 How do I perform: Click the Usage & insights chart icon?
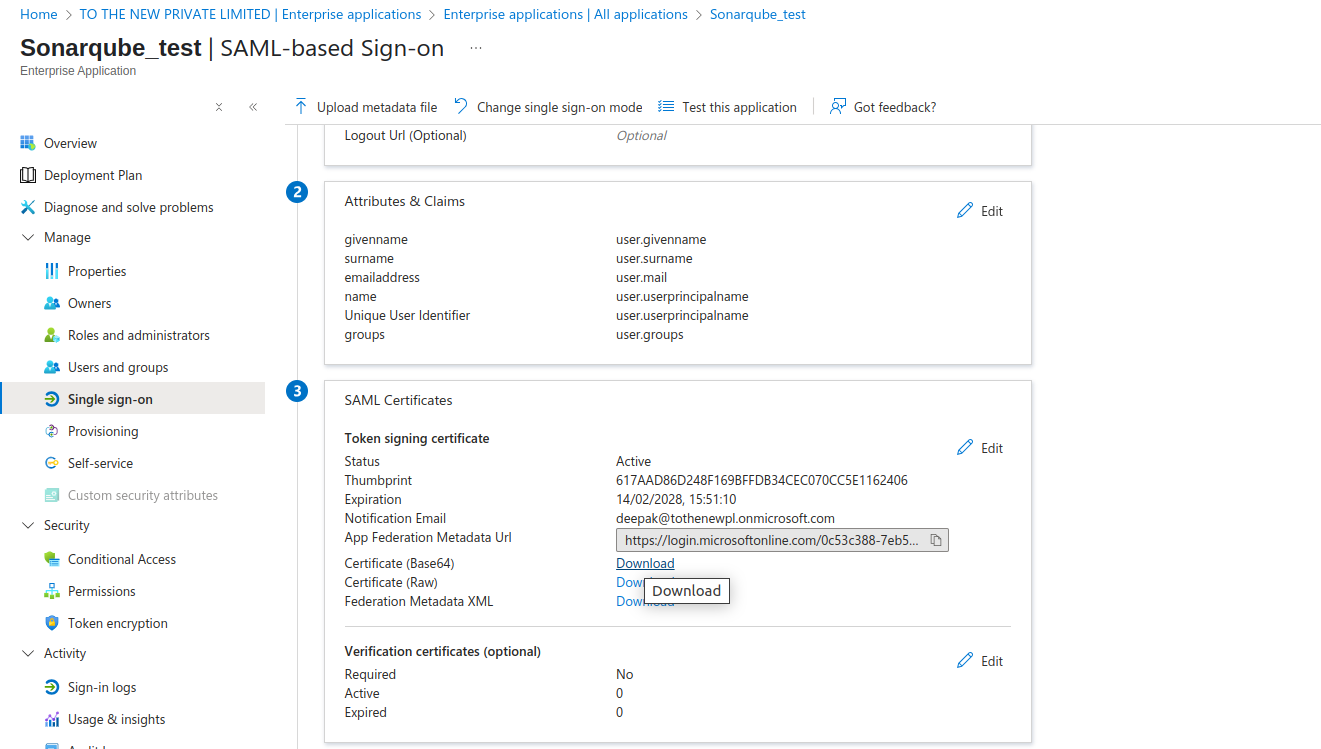click(52, 719)
